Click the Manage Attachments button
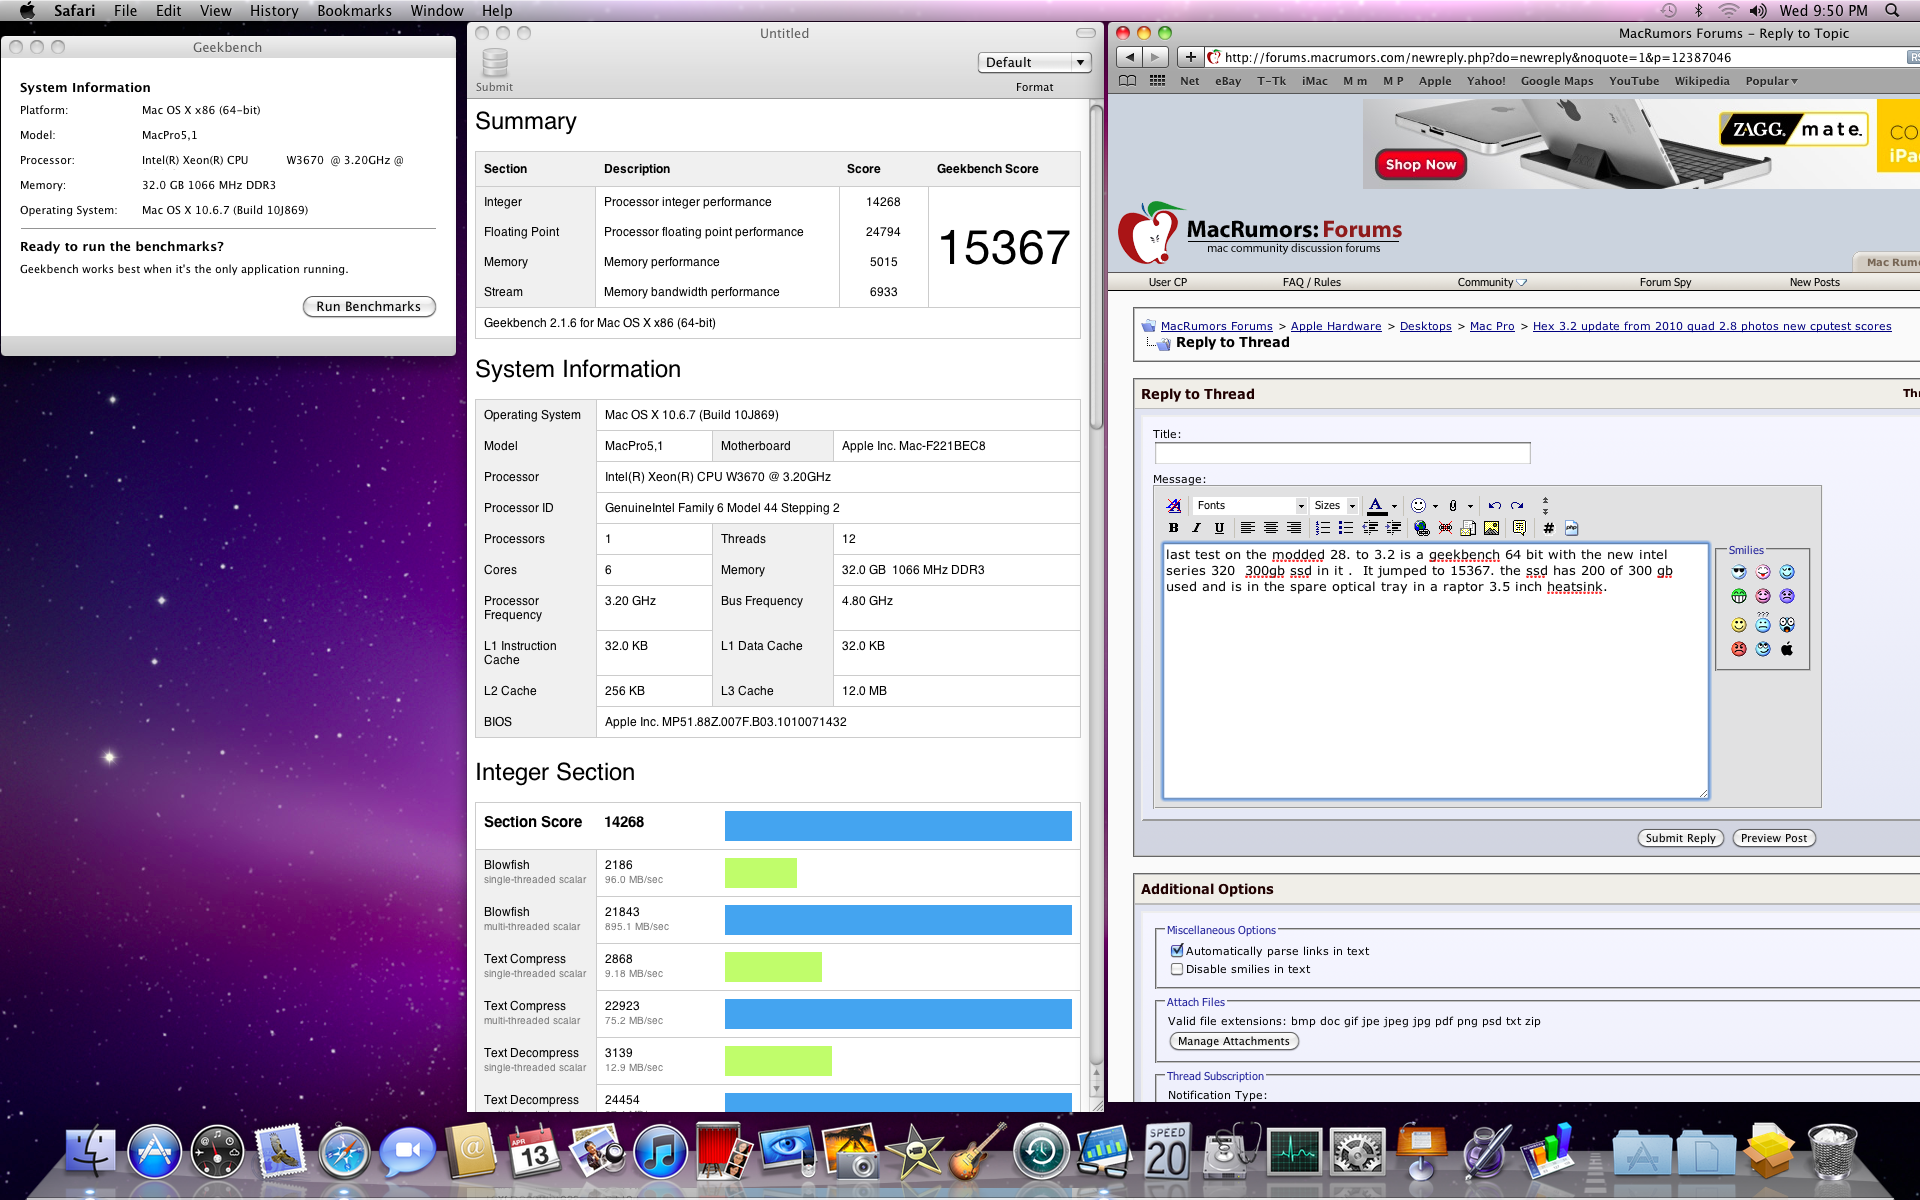This screenshot has height=1200, width=1920. [x=1234, y=1041]
